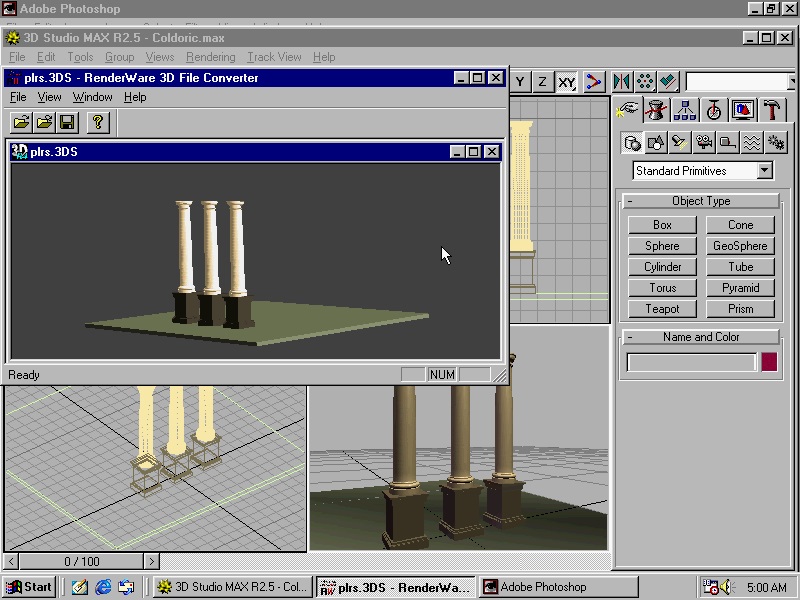This screenshot has width=800, height=600.
Task: Collapse the Name and Color rollout
Action: [701, 337]
